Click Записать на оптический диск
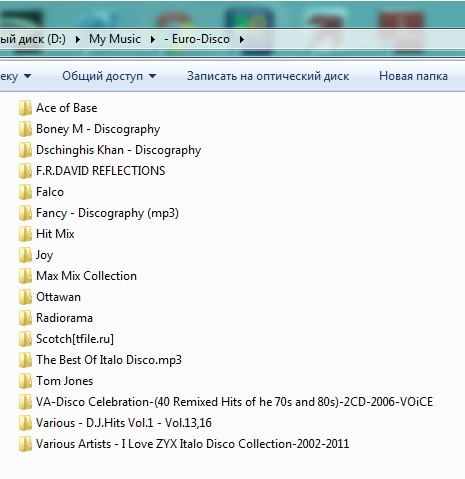Screen dimensions: 465x479 click(x=268, y=76)
